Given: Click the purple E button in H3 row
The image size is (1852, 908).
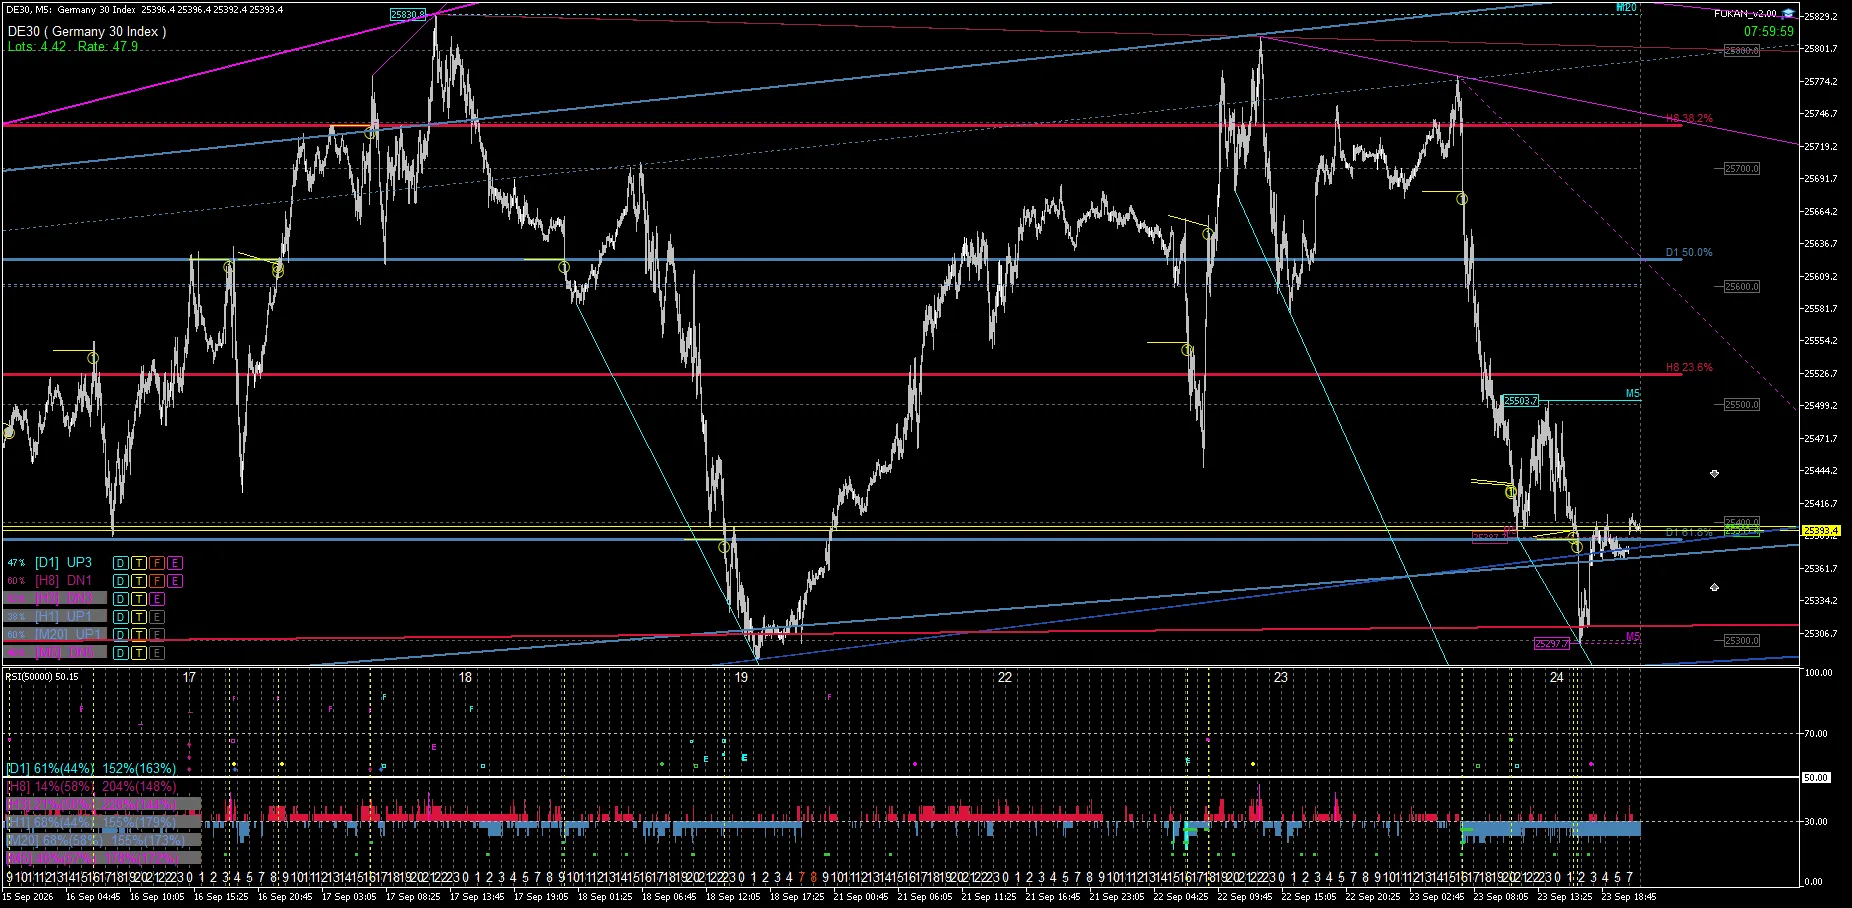Looking at the screenshot, I should pos(157,599).
